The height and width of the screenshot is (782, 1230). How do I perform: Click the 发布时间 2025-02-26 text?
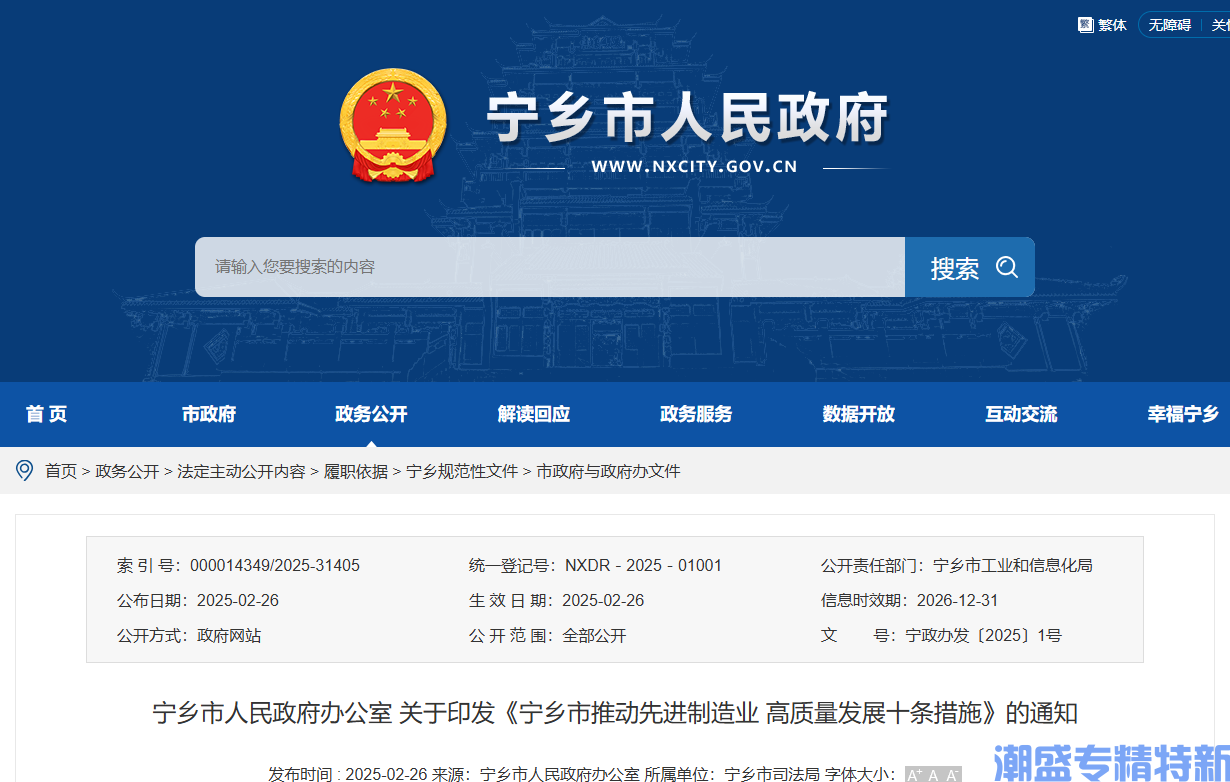348,774
